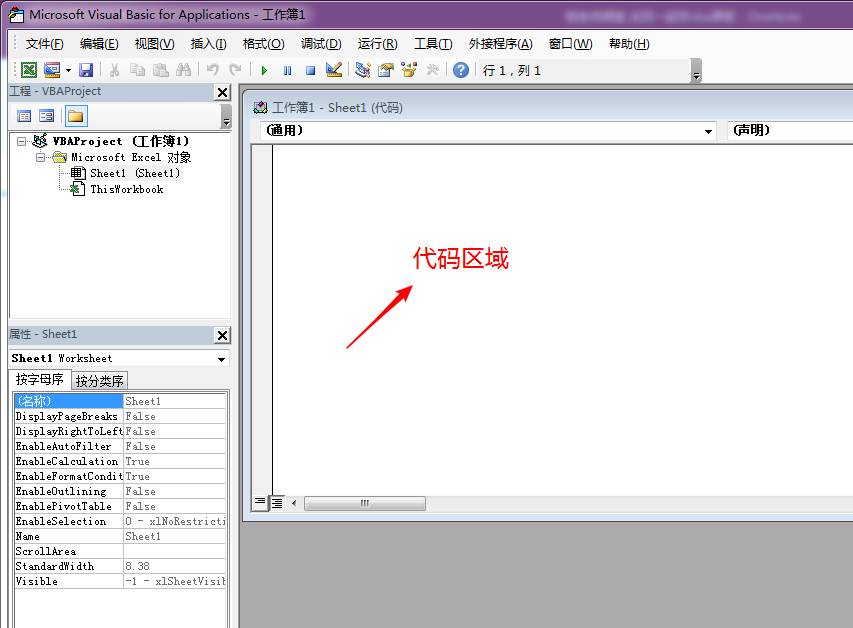Switch to the 按分类序 tab
Viewport: 853px width, 628px height.
point(100,380)
